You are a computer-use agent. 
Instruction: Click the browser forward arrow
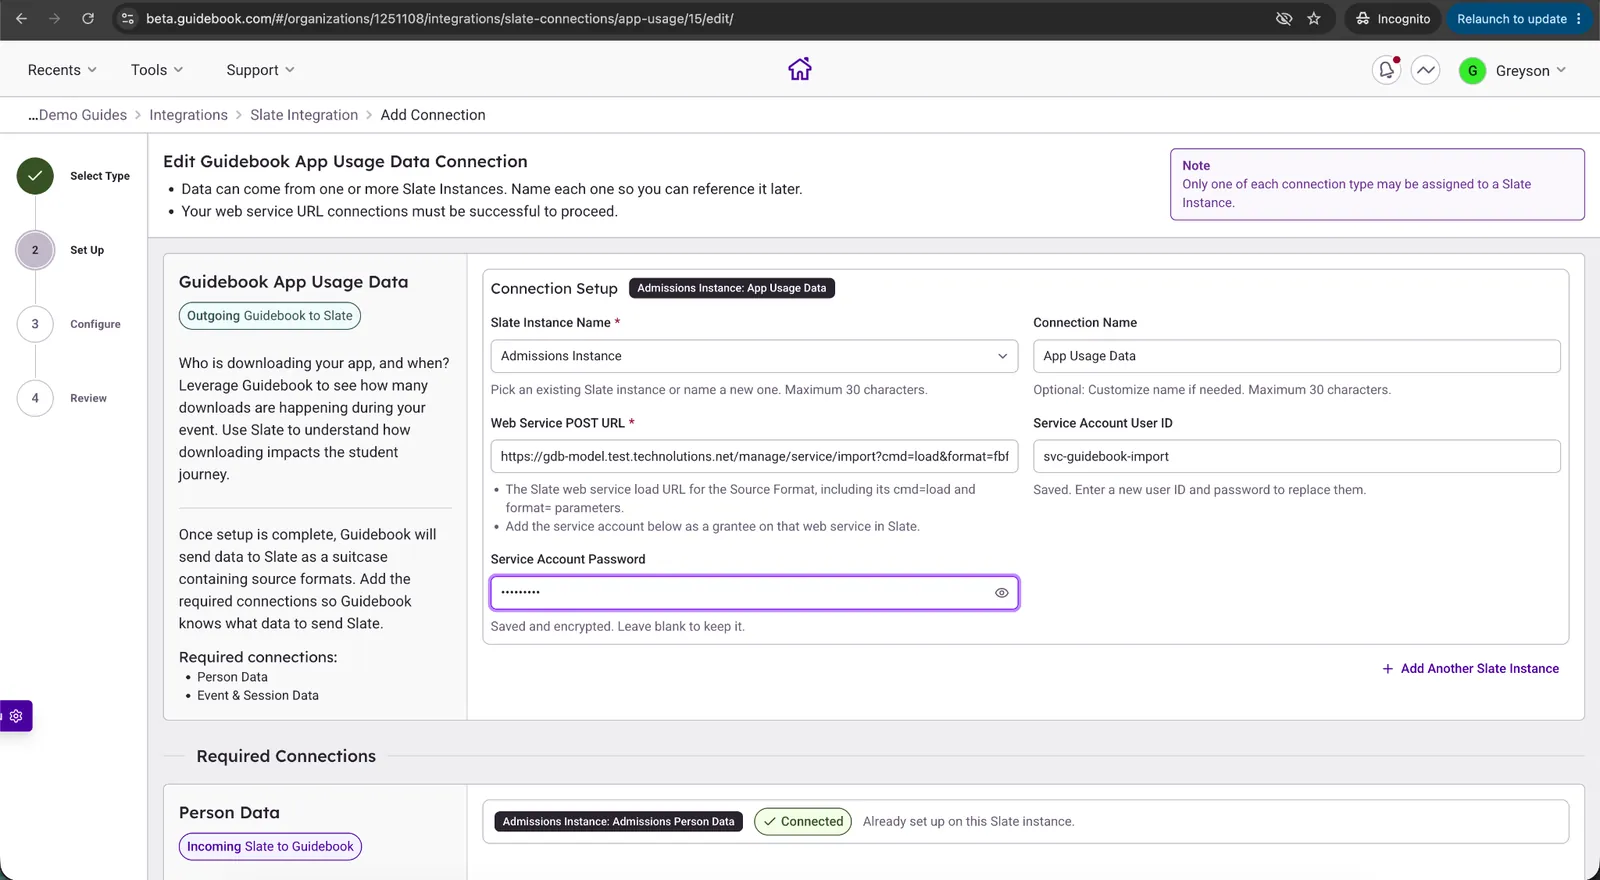(x=54, y=19)
